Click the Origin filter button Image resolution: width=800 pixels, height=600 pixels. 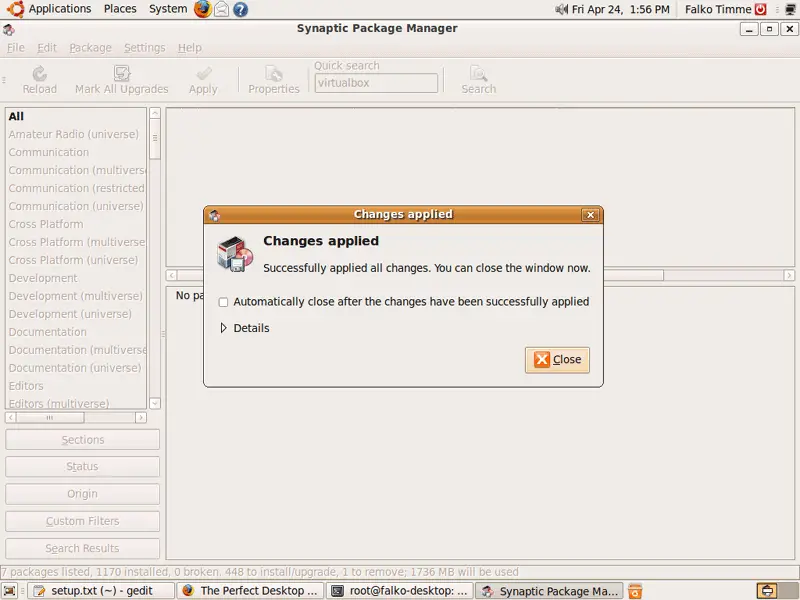(x=83, y=494)
